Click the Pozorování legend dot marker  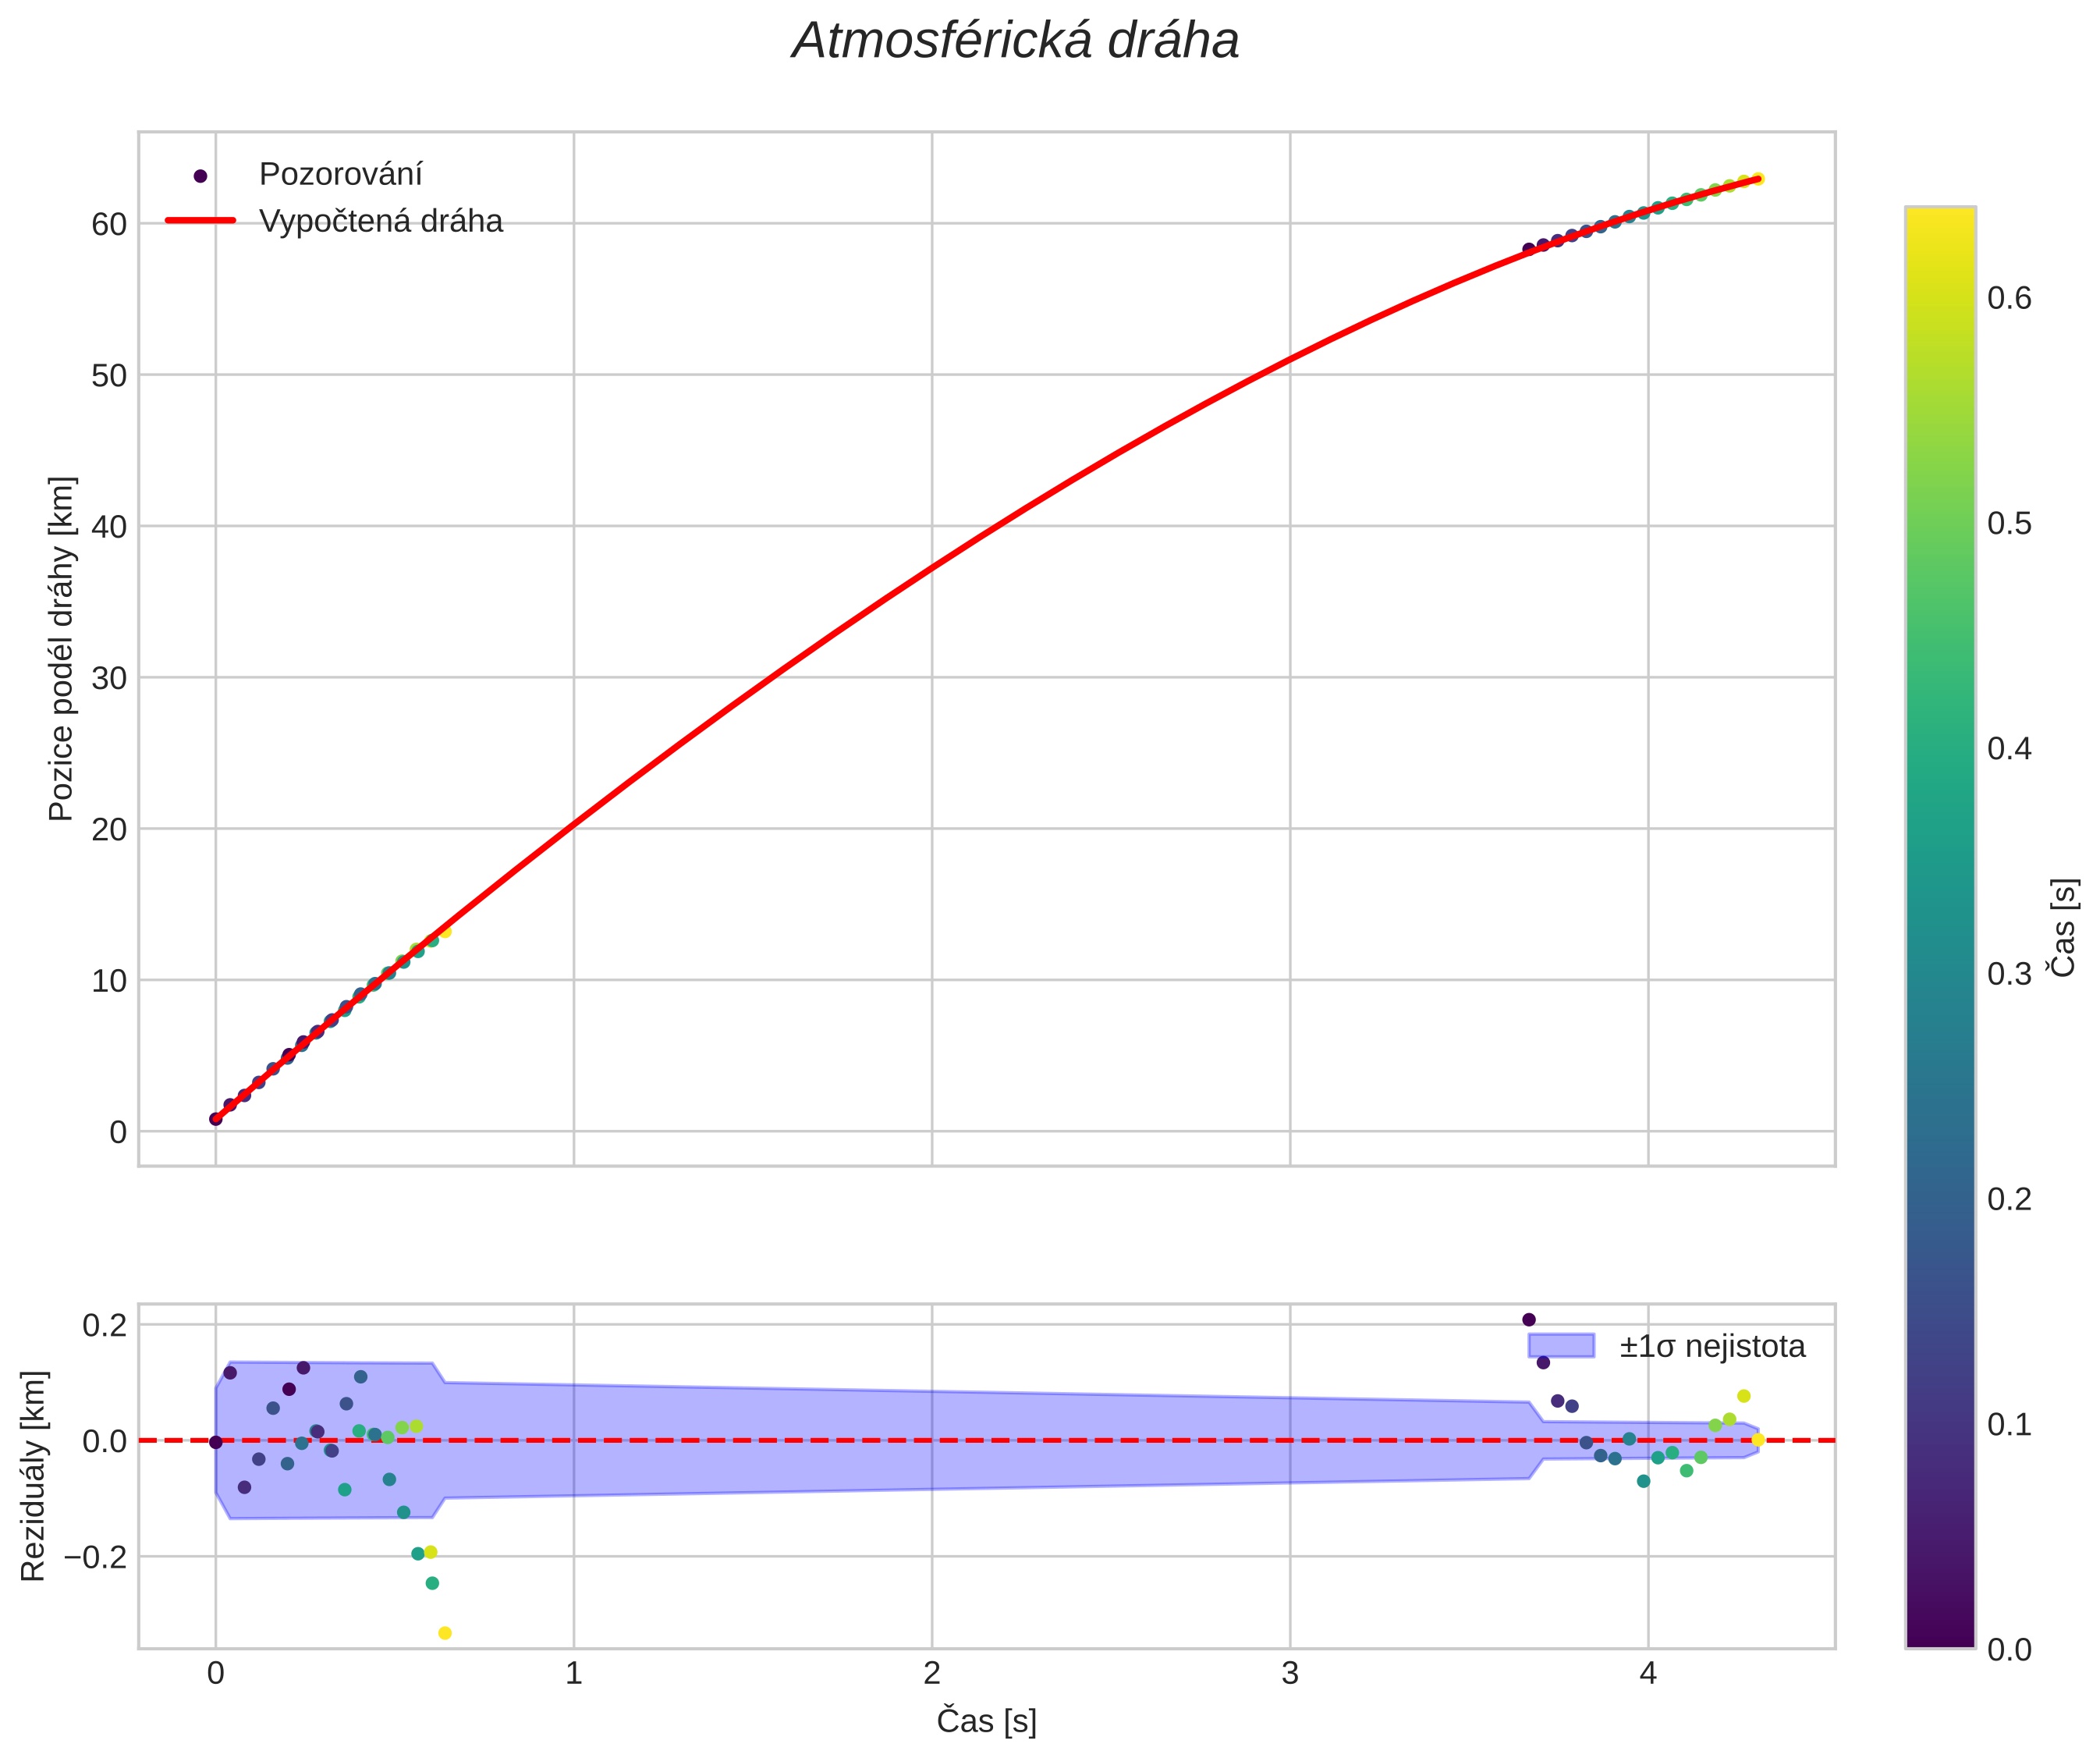pyautogui.click(x=200, y=176)
